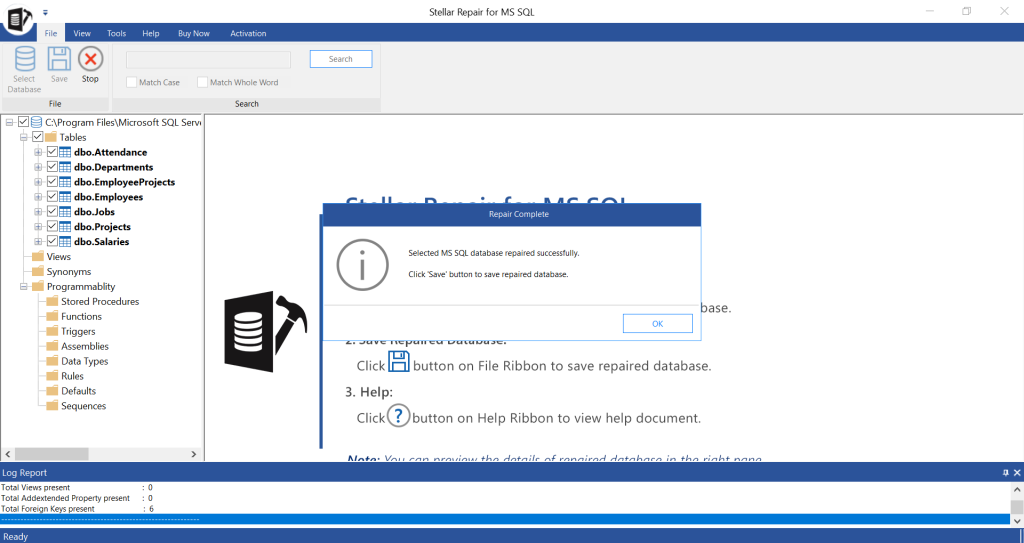This screenshot has width=1024, height=543.
Task: Open the Stored Procedures folder
Action: 99,301
